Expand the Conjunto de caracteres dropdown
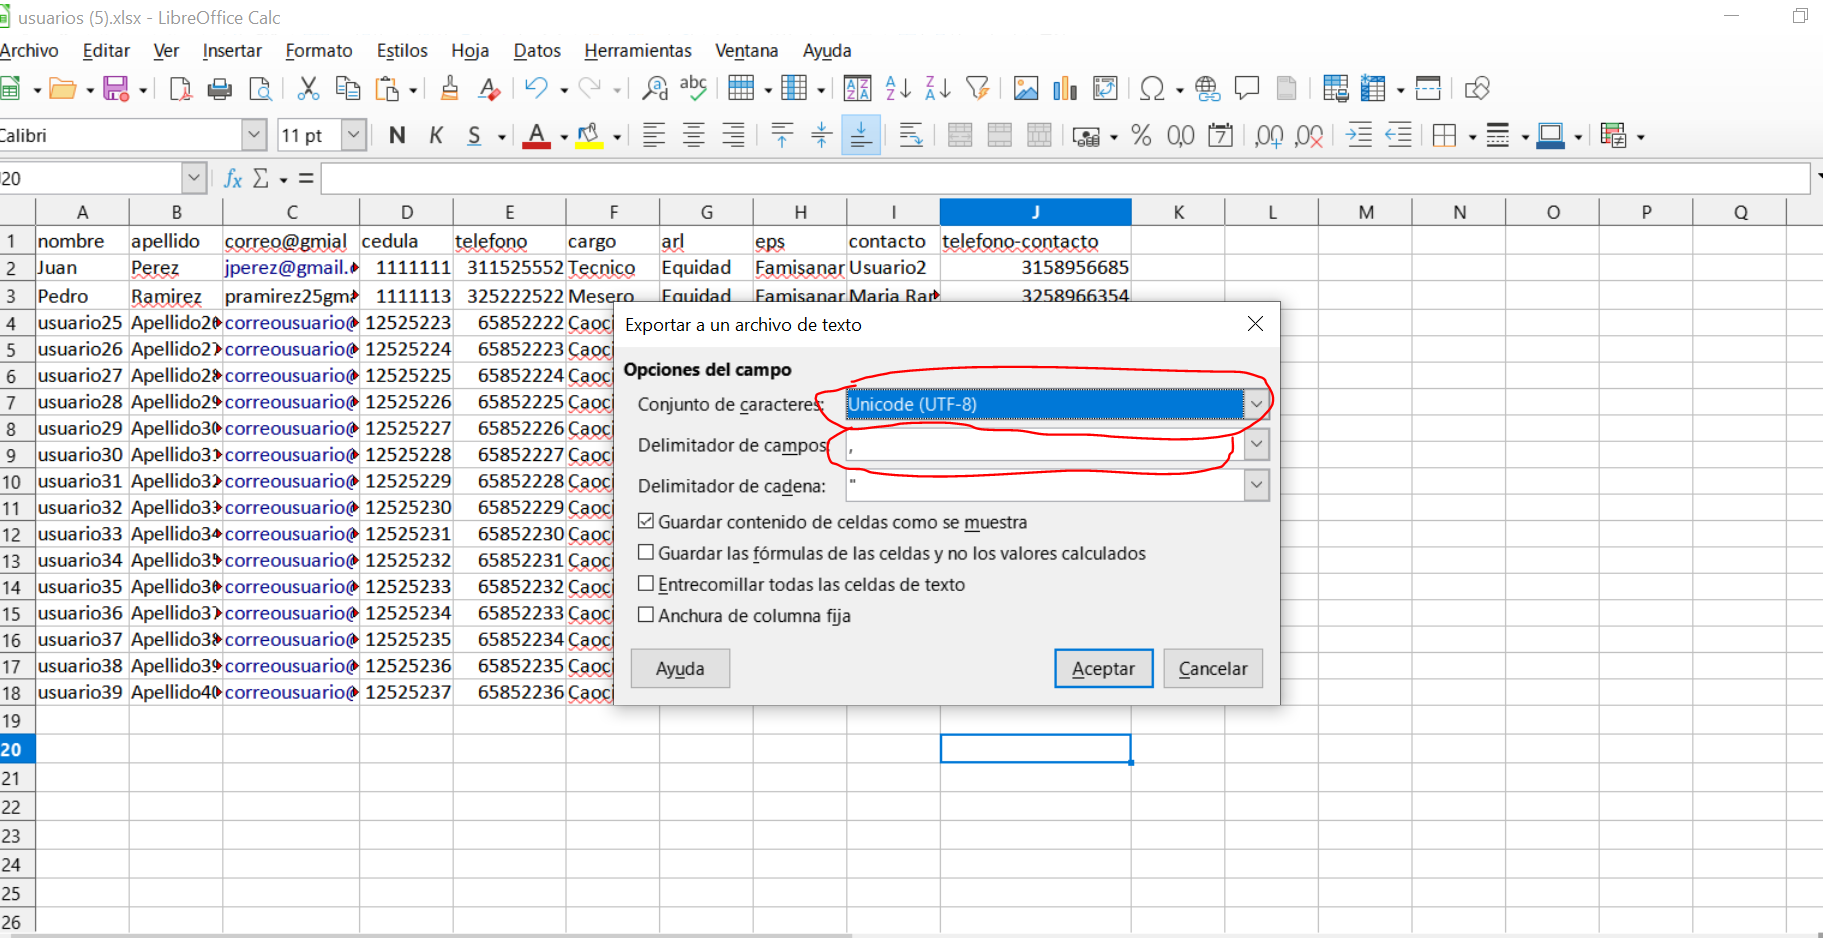The width and height of the screenshot is (1823, 938). click(1256, 404)
